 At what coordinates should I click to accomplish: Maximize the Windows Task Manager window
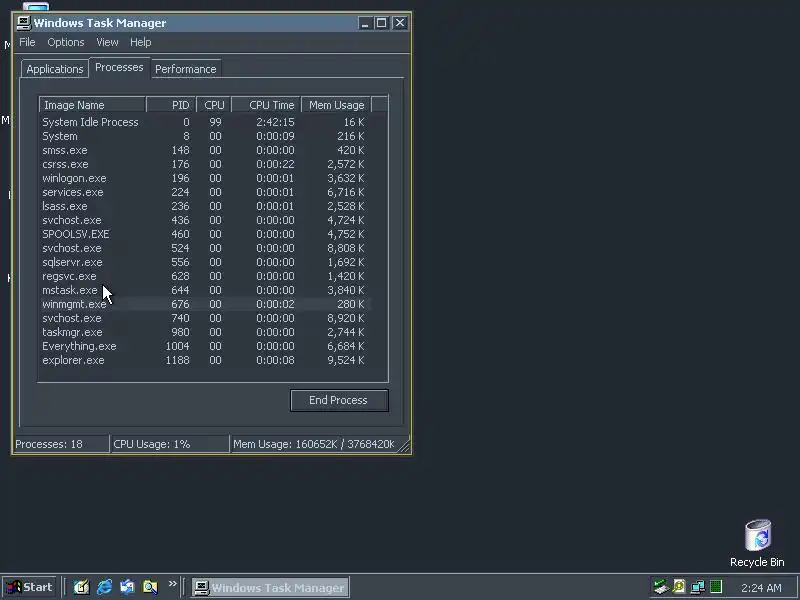[x=381, y=23]
